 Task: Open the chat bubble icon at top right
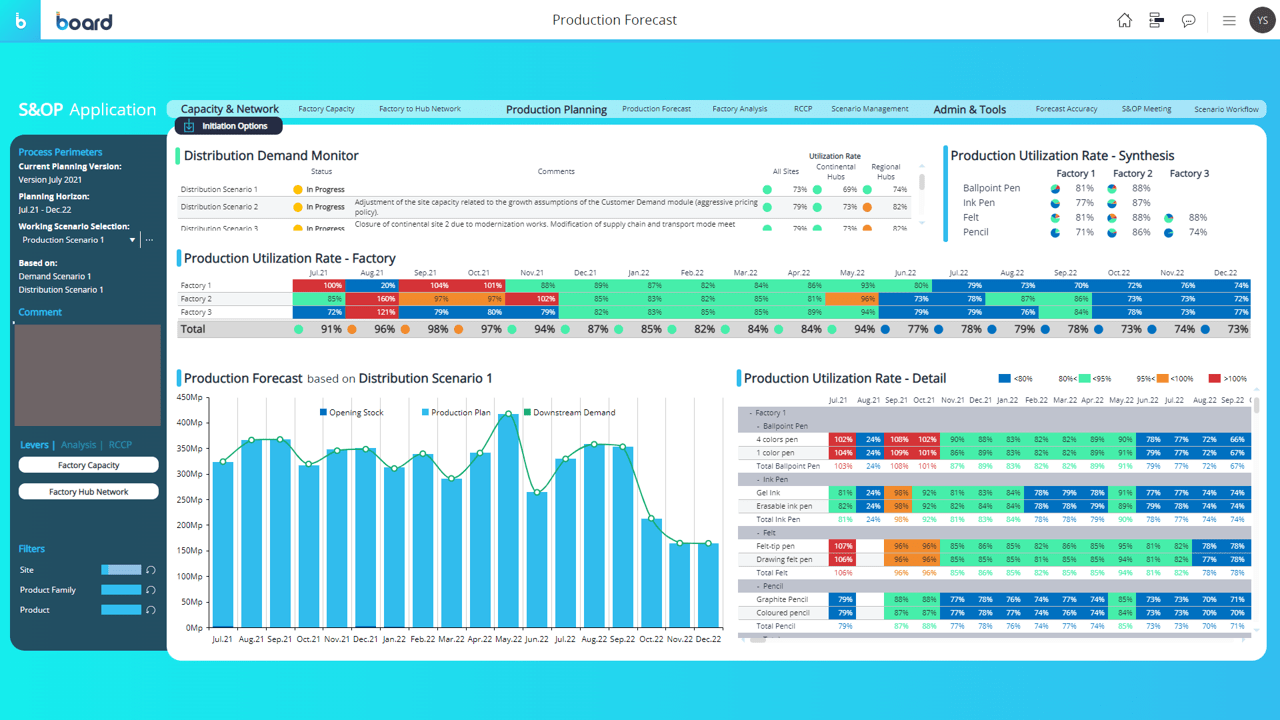1188,20
